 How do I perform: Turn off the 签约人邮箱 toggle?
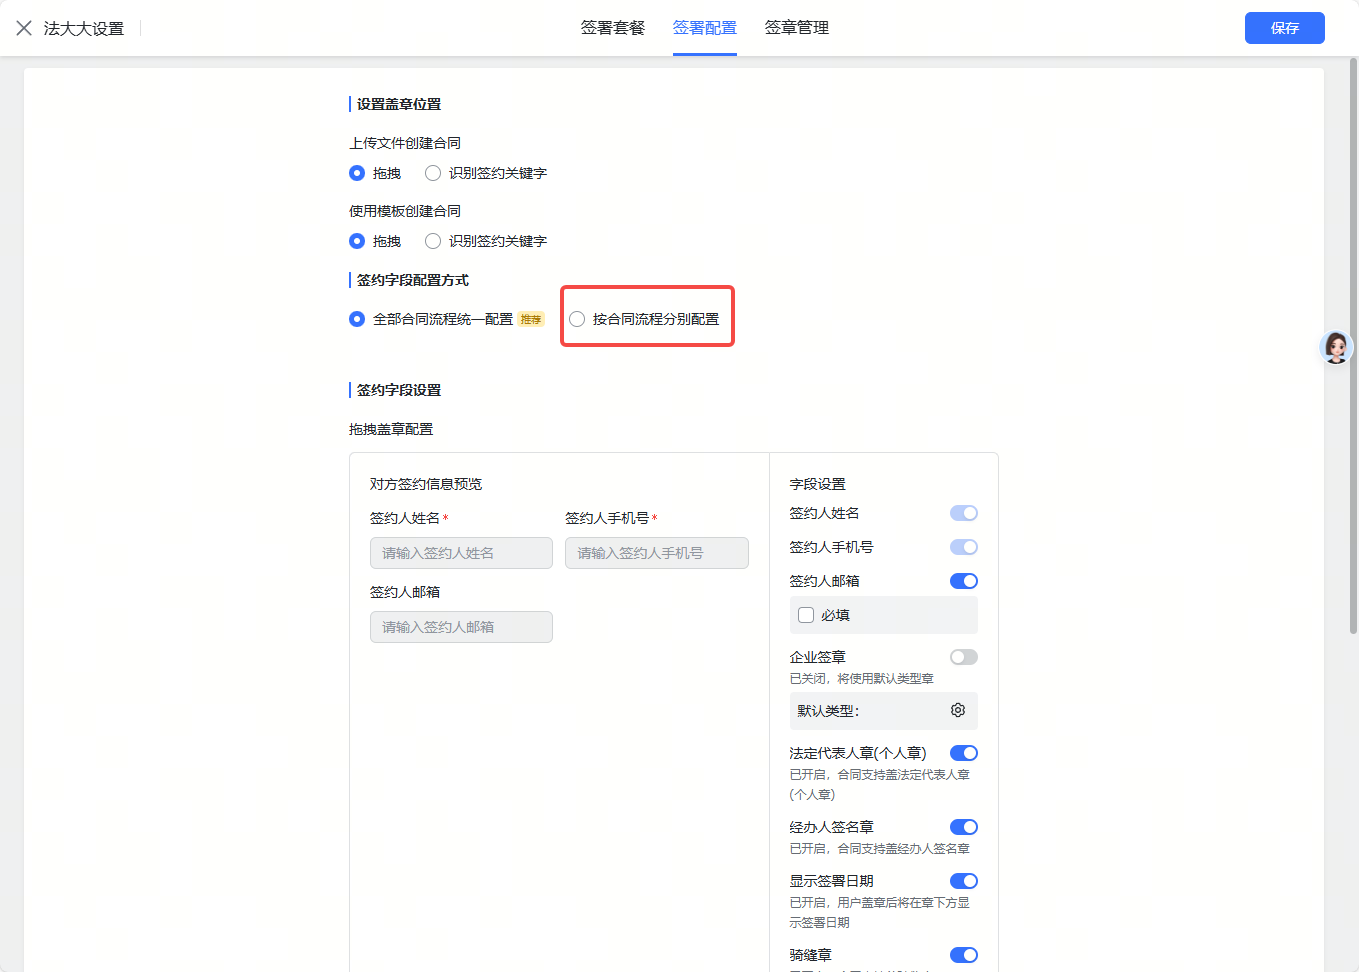pyautogui.click(x=963, y=580)
